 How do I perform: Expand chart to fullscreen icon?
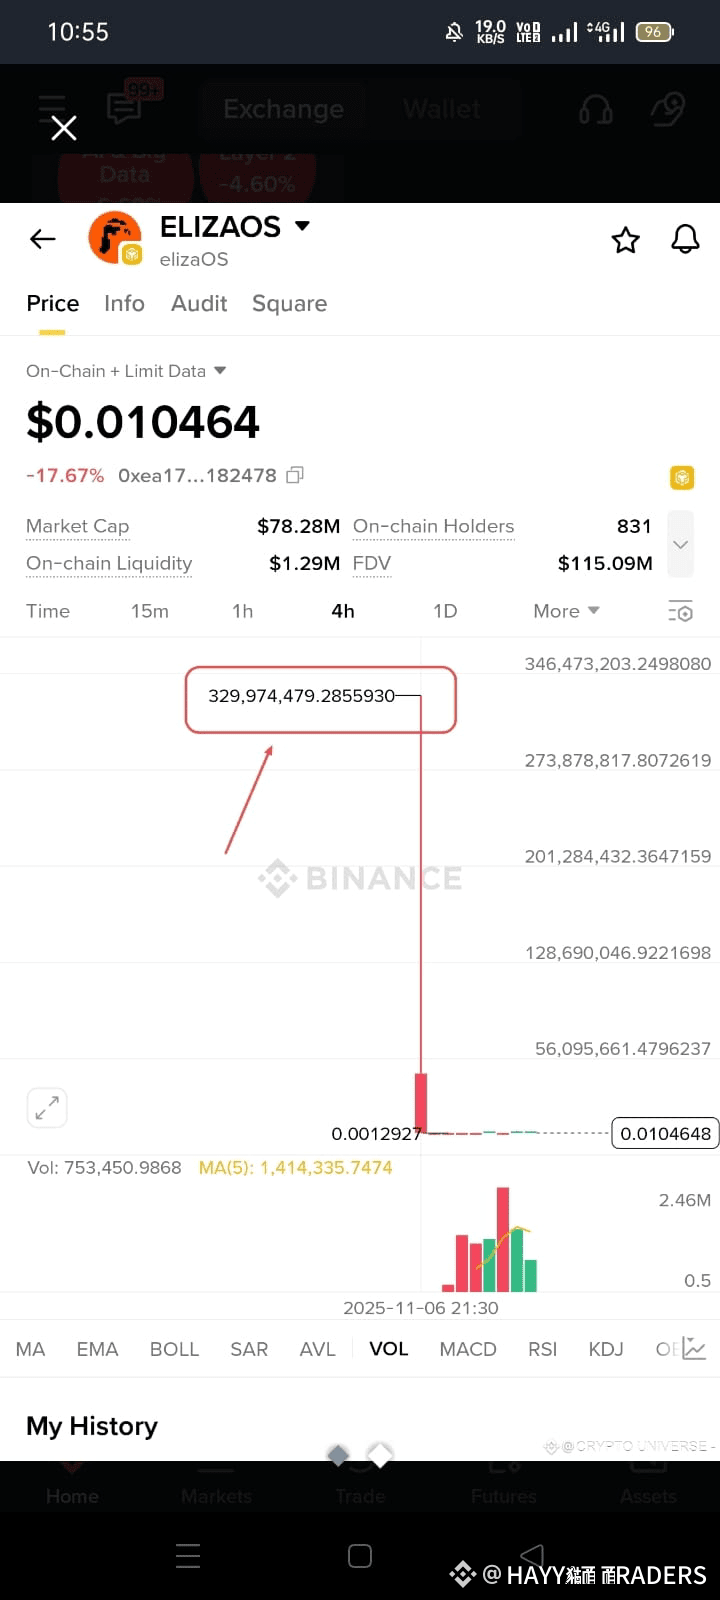[x=47, y=1108]
